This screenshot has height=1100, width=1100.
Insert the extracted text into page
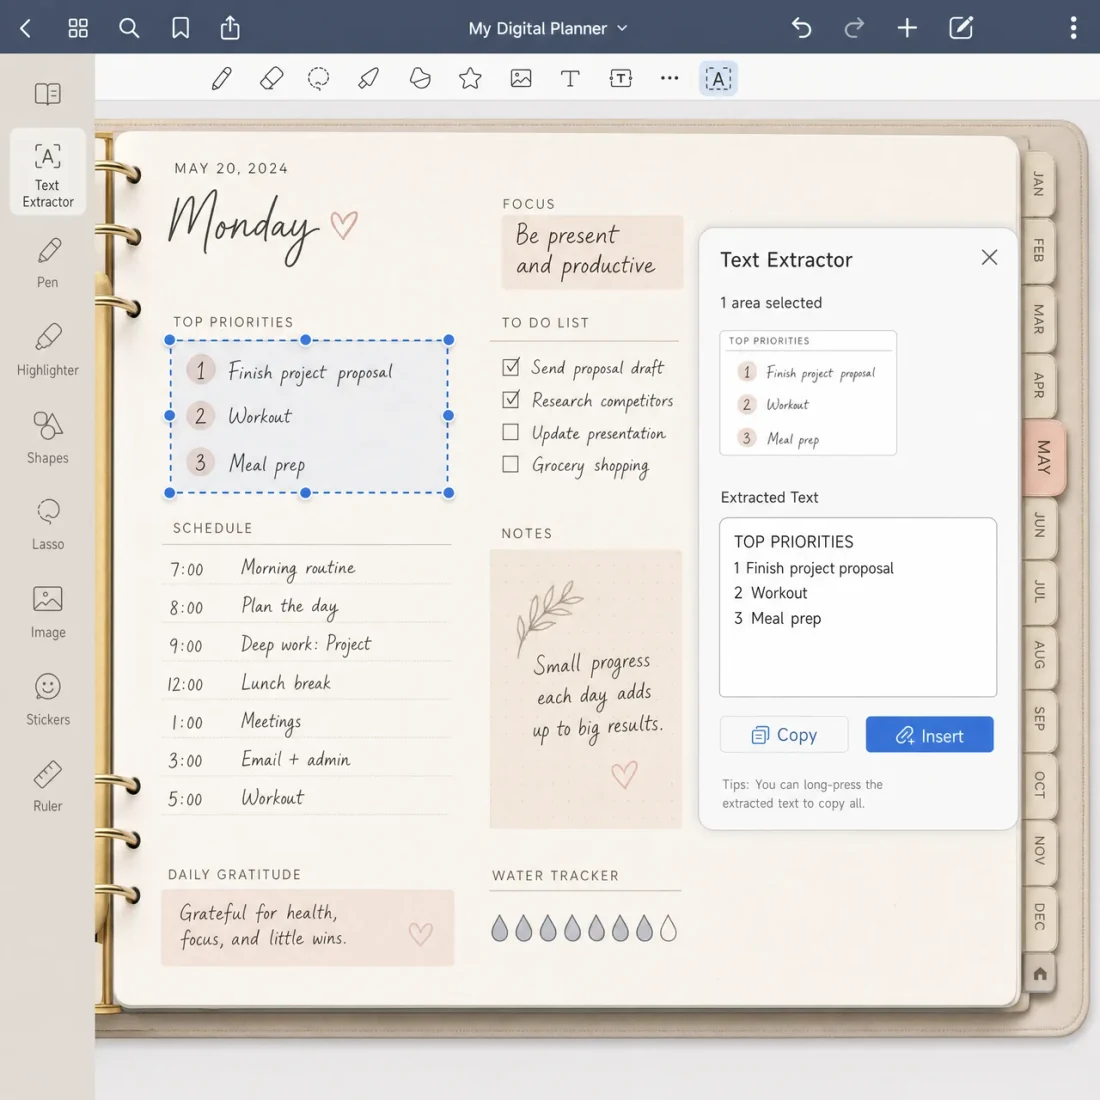[929, 735]
